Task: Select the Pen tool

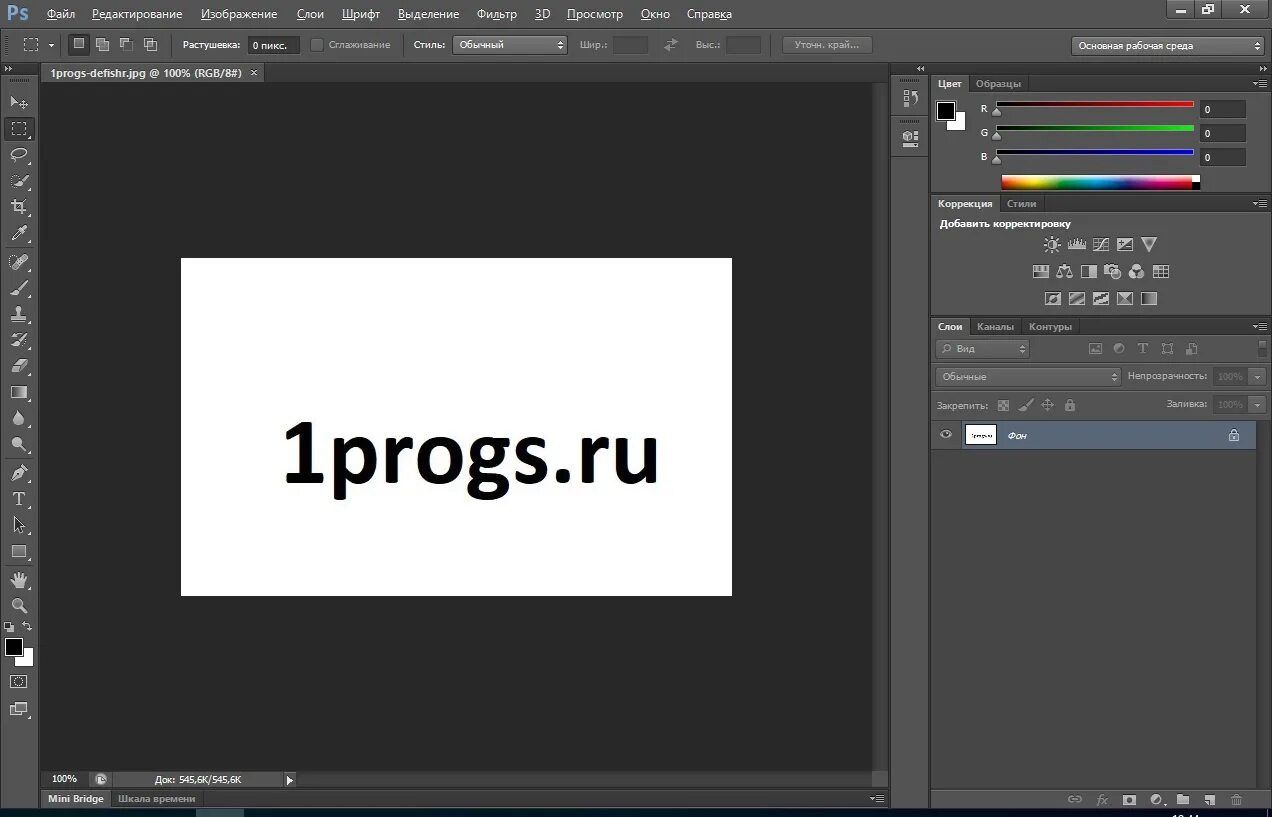Action: (19, 473)
